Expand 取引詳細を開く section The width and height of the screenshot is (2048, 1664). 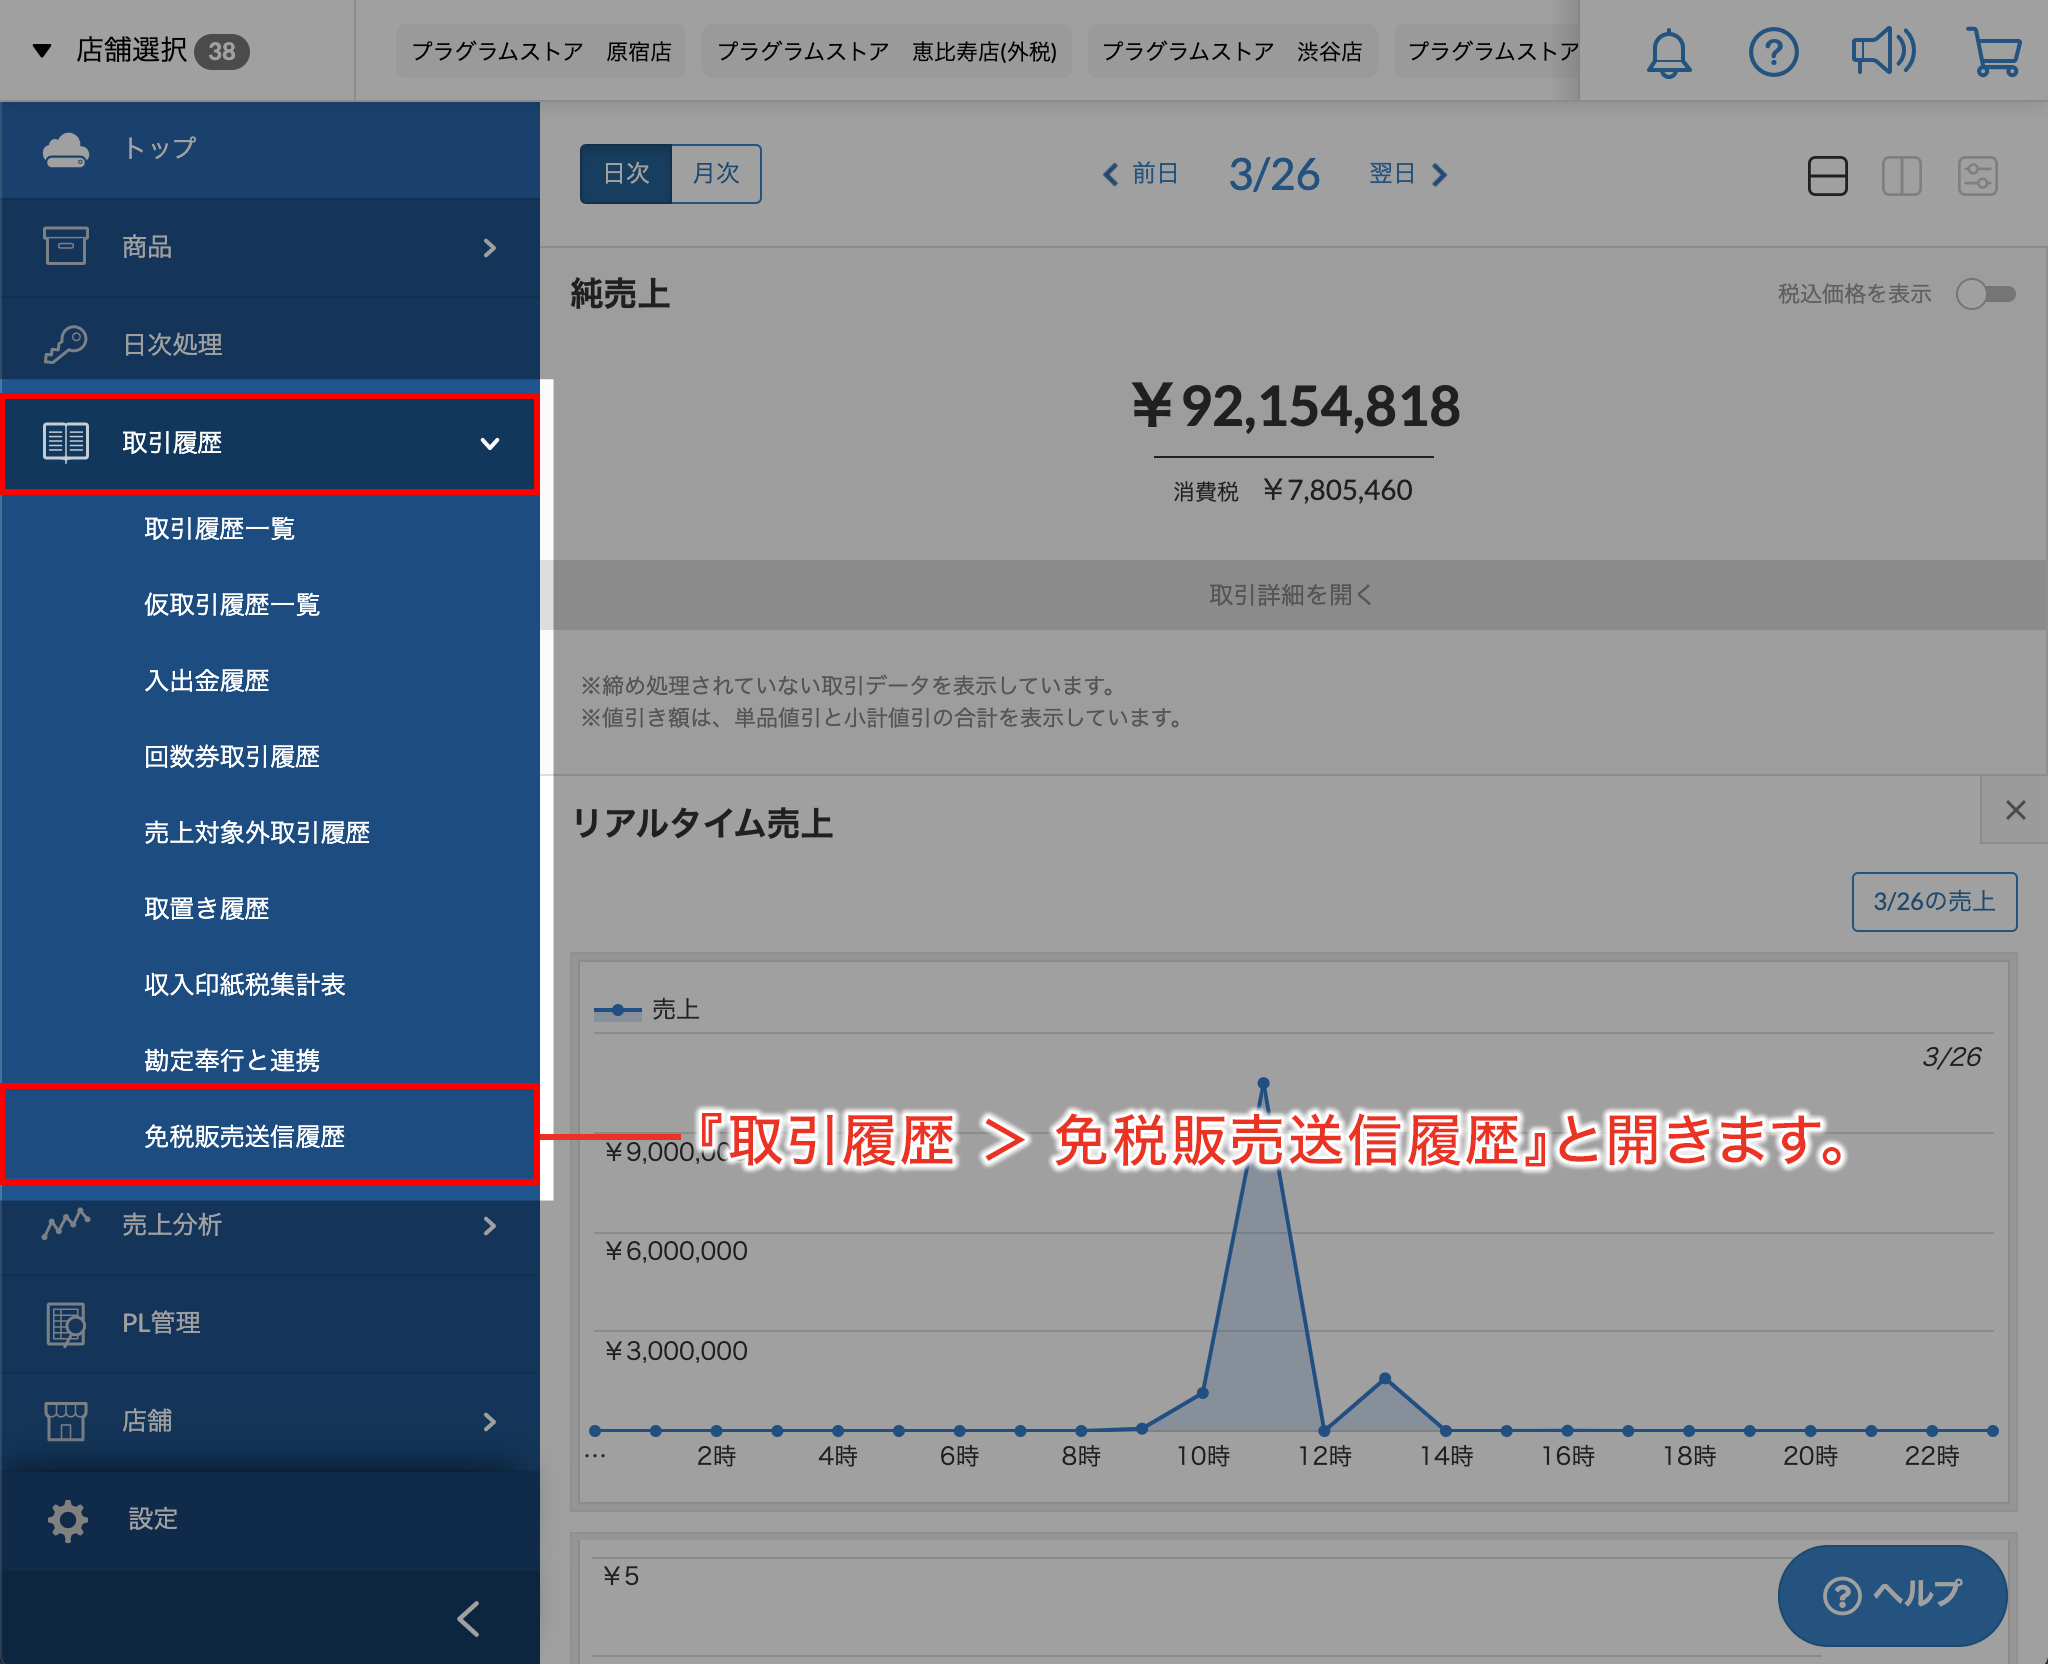click(1293, 595)
